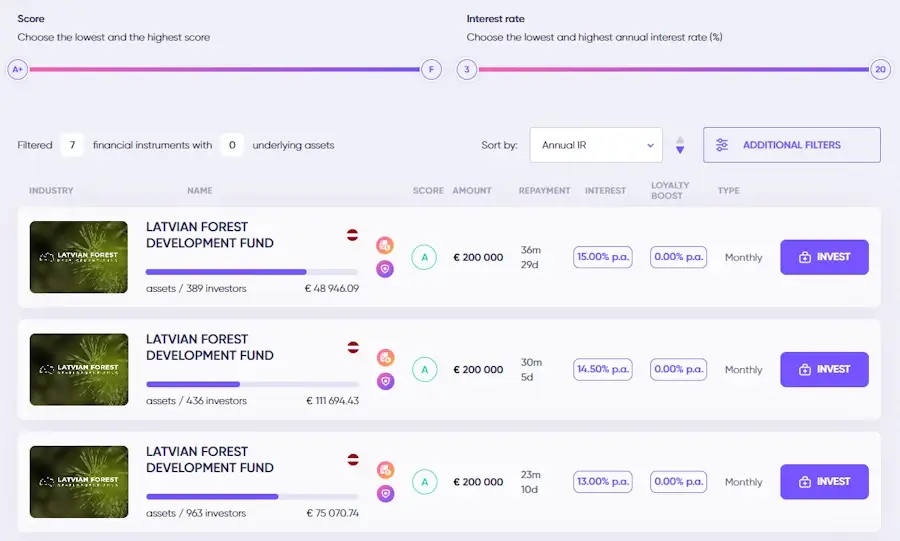Screen dimensions: 900x541
Task: Click the A+ lowest score slider handle
Action: pyautogui.click(x=17, y=70)
